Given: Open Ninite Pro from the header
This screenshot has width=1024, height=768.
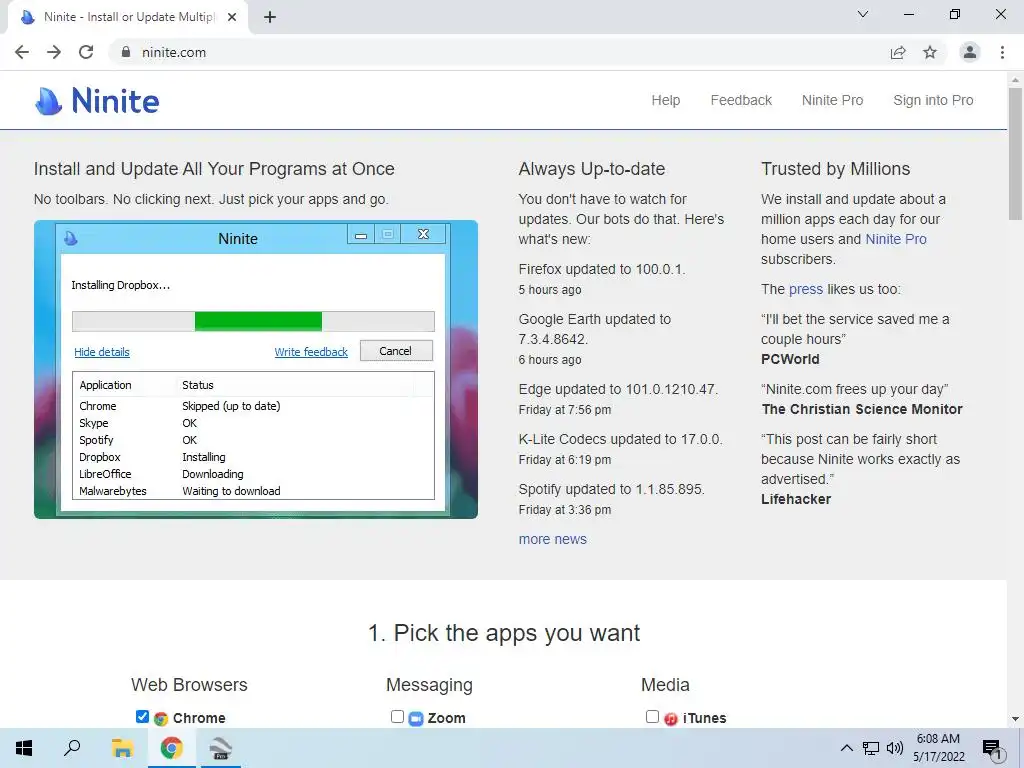Looking at the screenshot, I should tap(833, 101).
